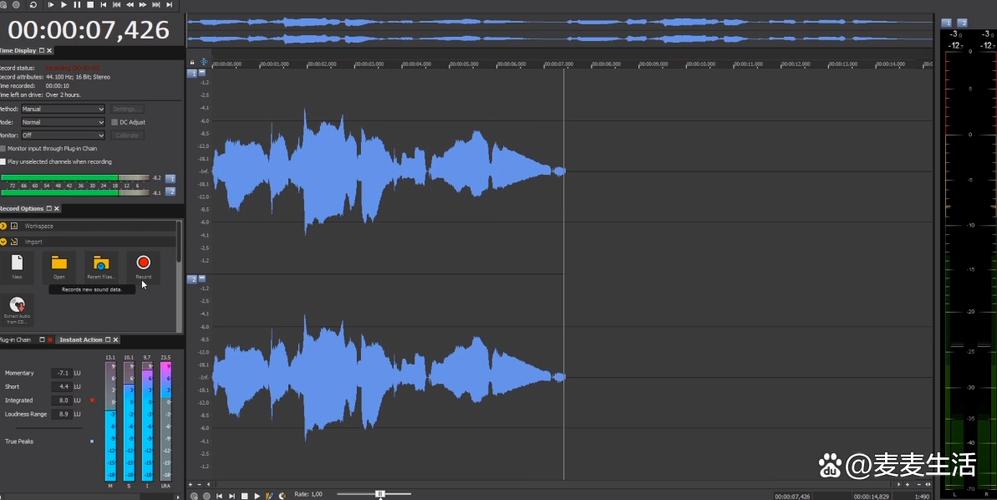Click the Settings button next to Method
This screenshot has height=500, width=997.
(x=127, y=109)
